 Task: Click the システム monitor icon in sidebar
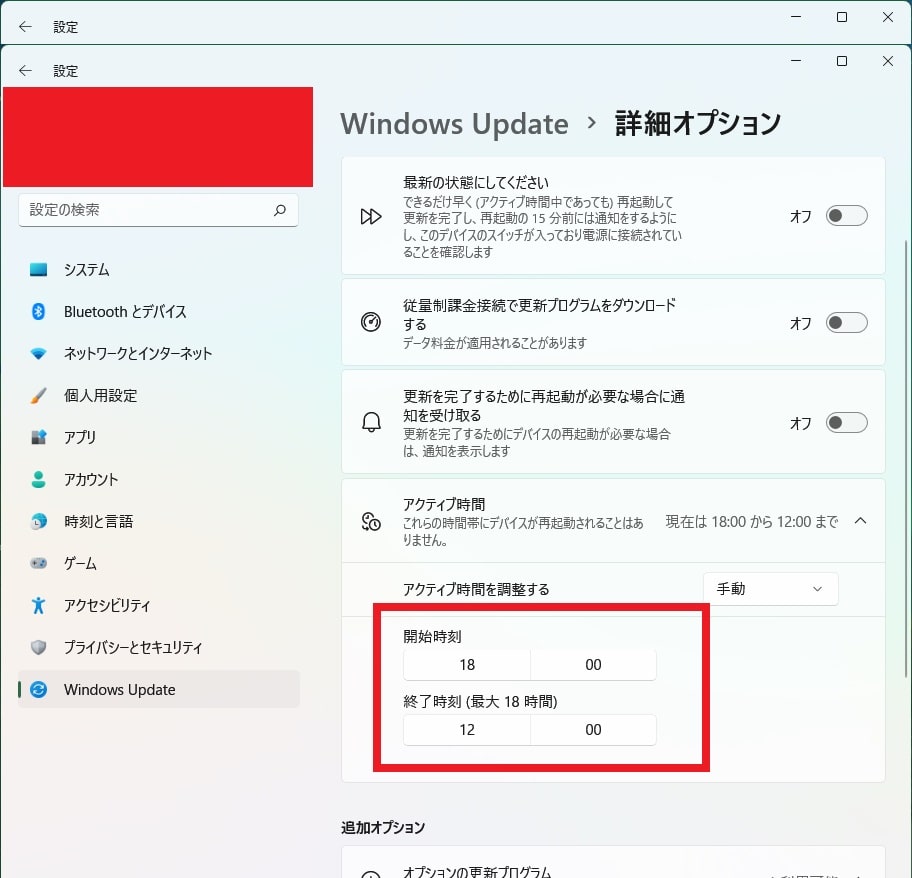pos(38,270)
